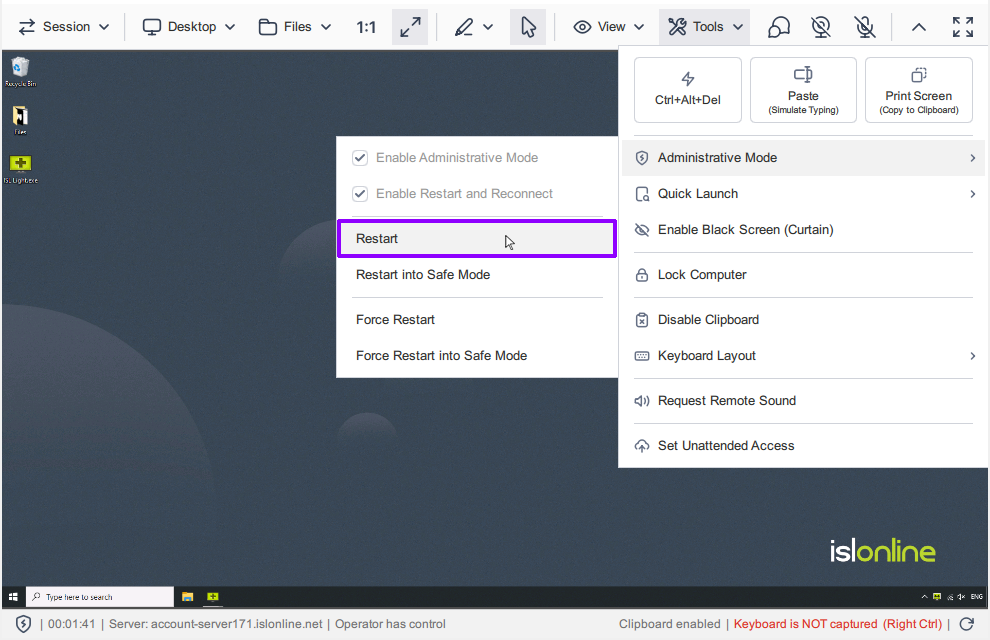
Task: Click Request Remote Sound
Action: (x=804, y=401)
